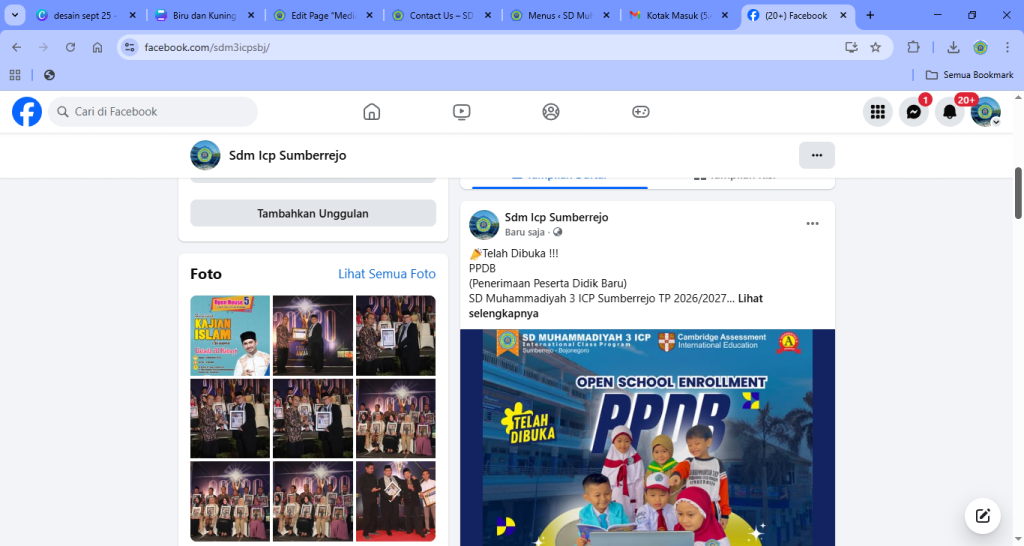Go to Facebook Home feed icon
Viewport: 1024px width, 546px height.
372,112
